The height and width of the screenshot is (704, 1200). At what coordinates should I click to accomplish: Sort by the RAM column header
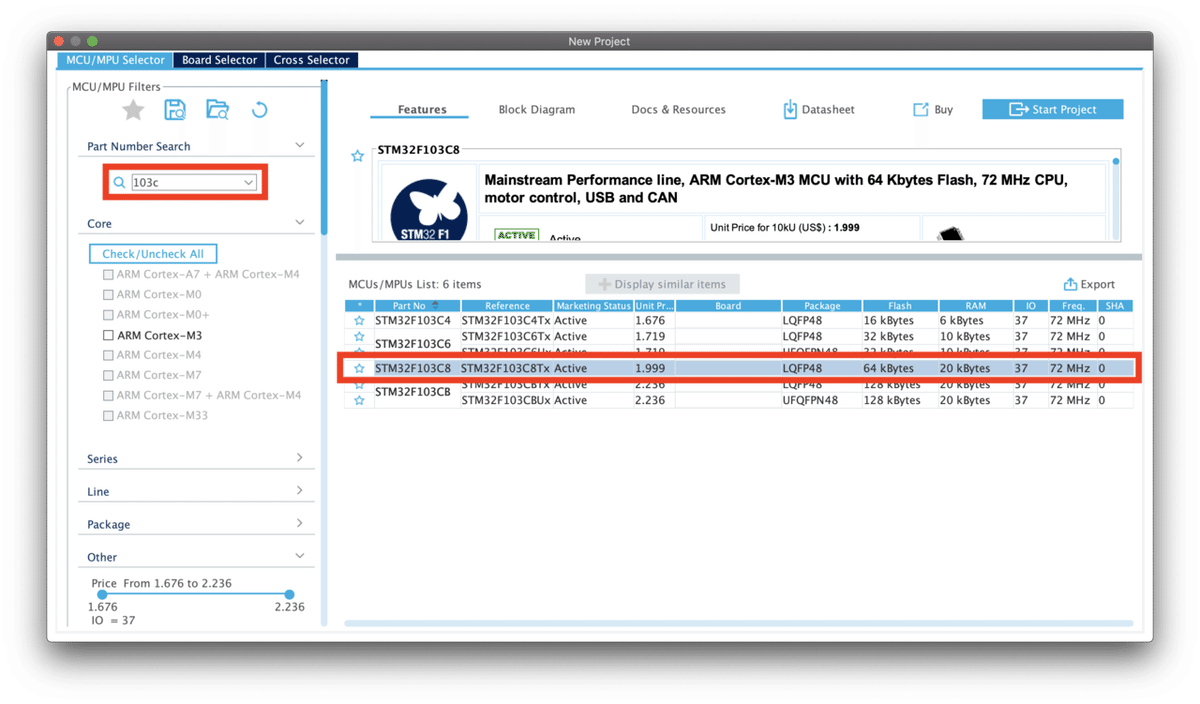975,306
